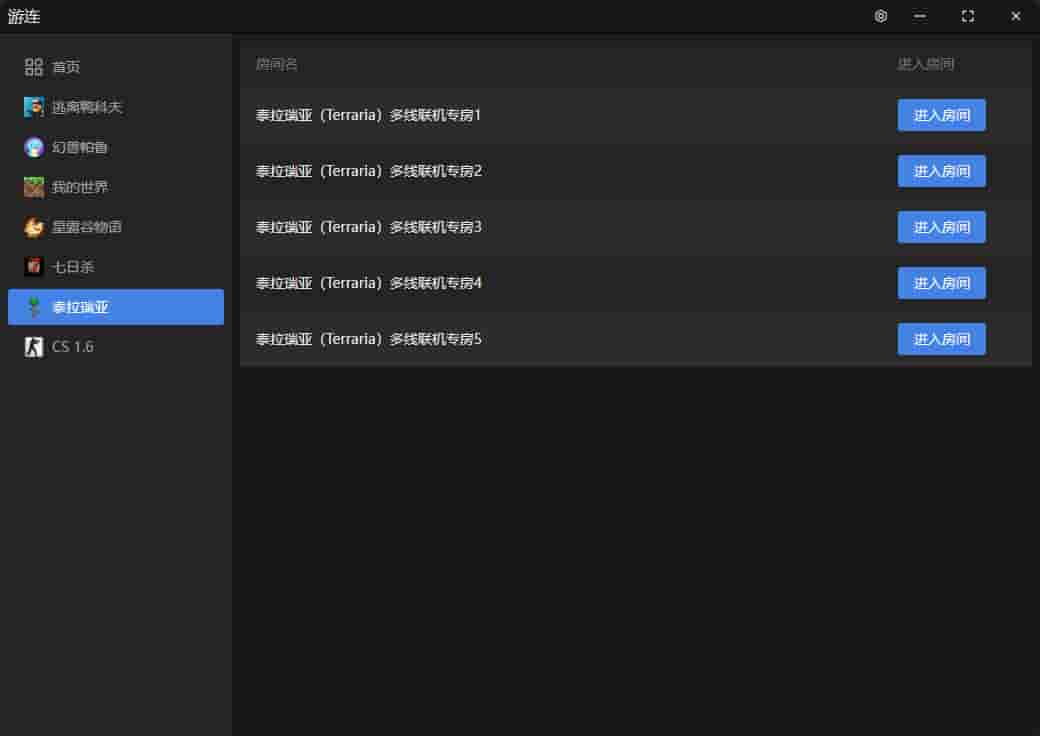
Task: Close the 游连 window
Action: (1015, 16)
